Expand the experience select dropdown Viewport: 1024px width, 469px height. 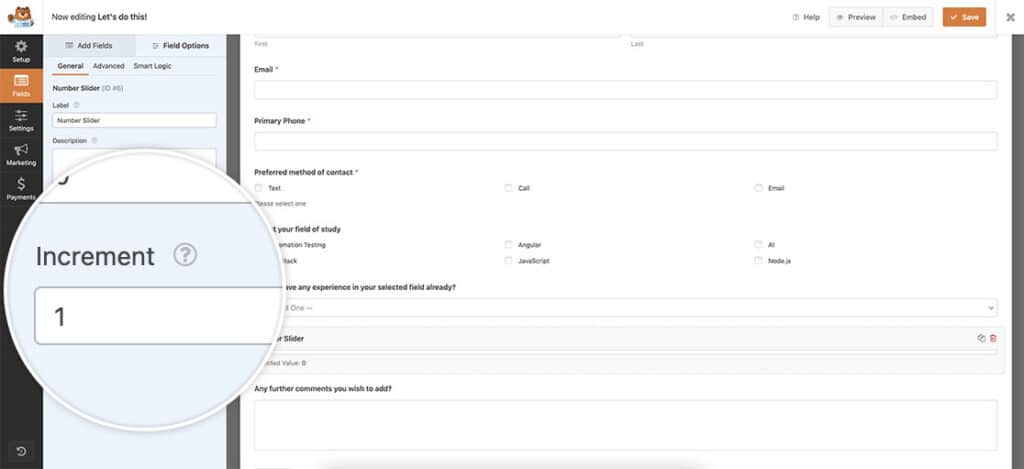[x=626, y=308]
